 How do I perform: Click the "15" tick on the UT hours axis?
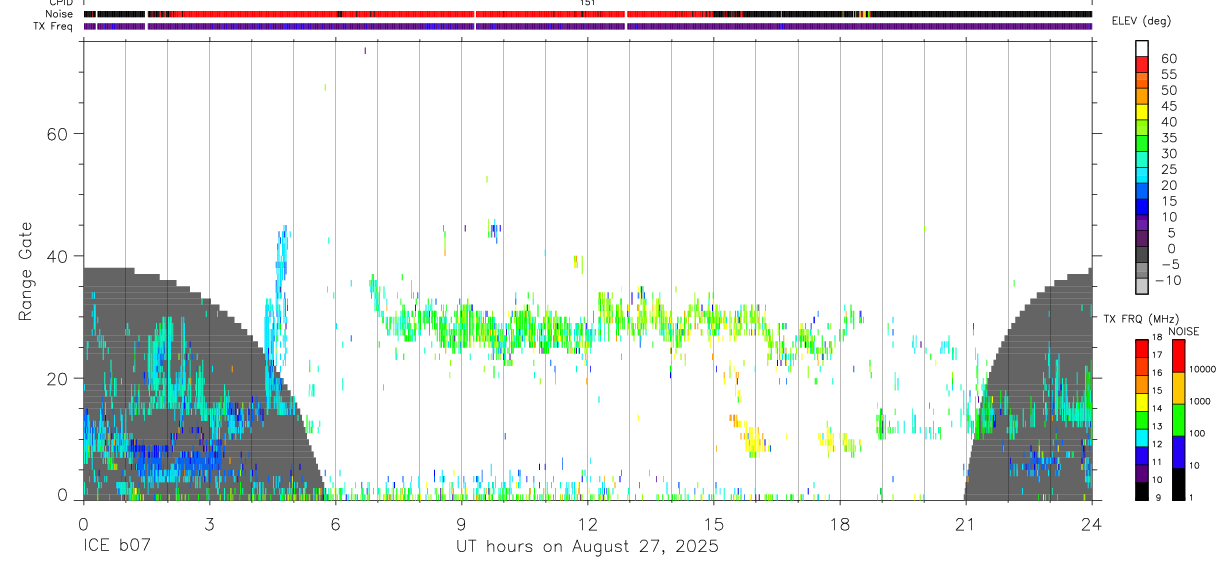(x=713, y=523)
